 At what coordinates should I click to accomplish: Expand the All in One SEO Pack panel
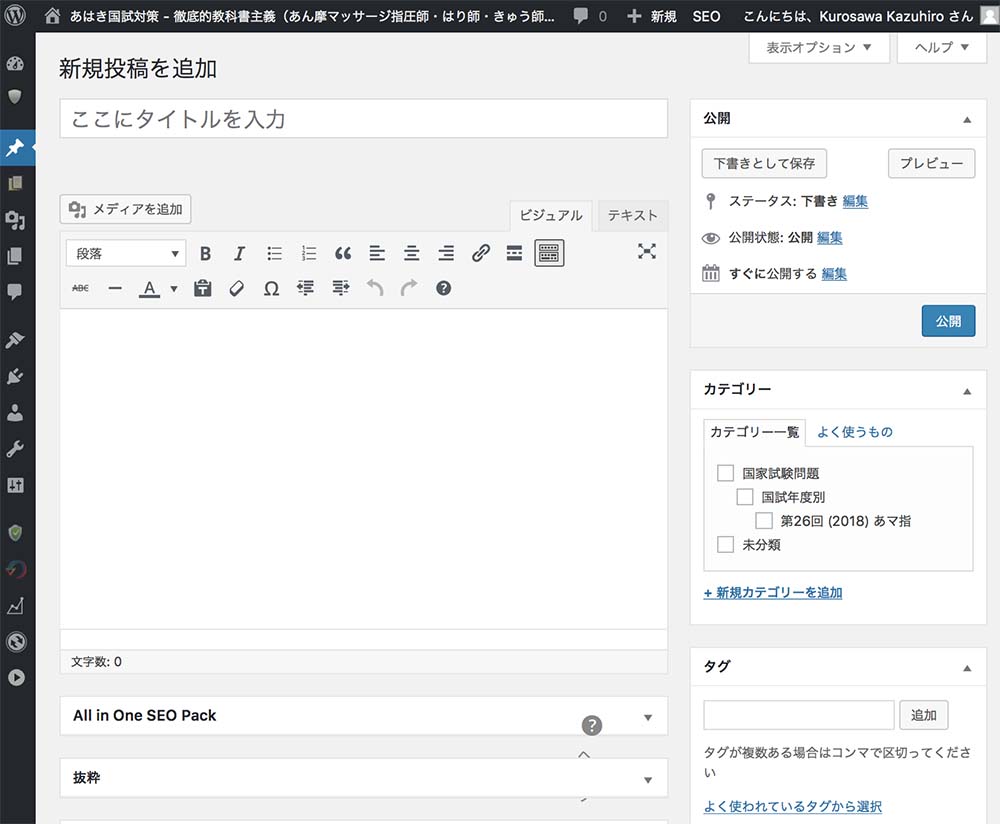coord(647,717)
